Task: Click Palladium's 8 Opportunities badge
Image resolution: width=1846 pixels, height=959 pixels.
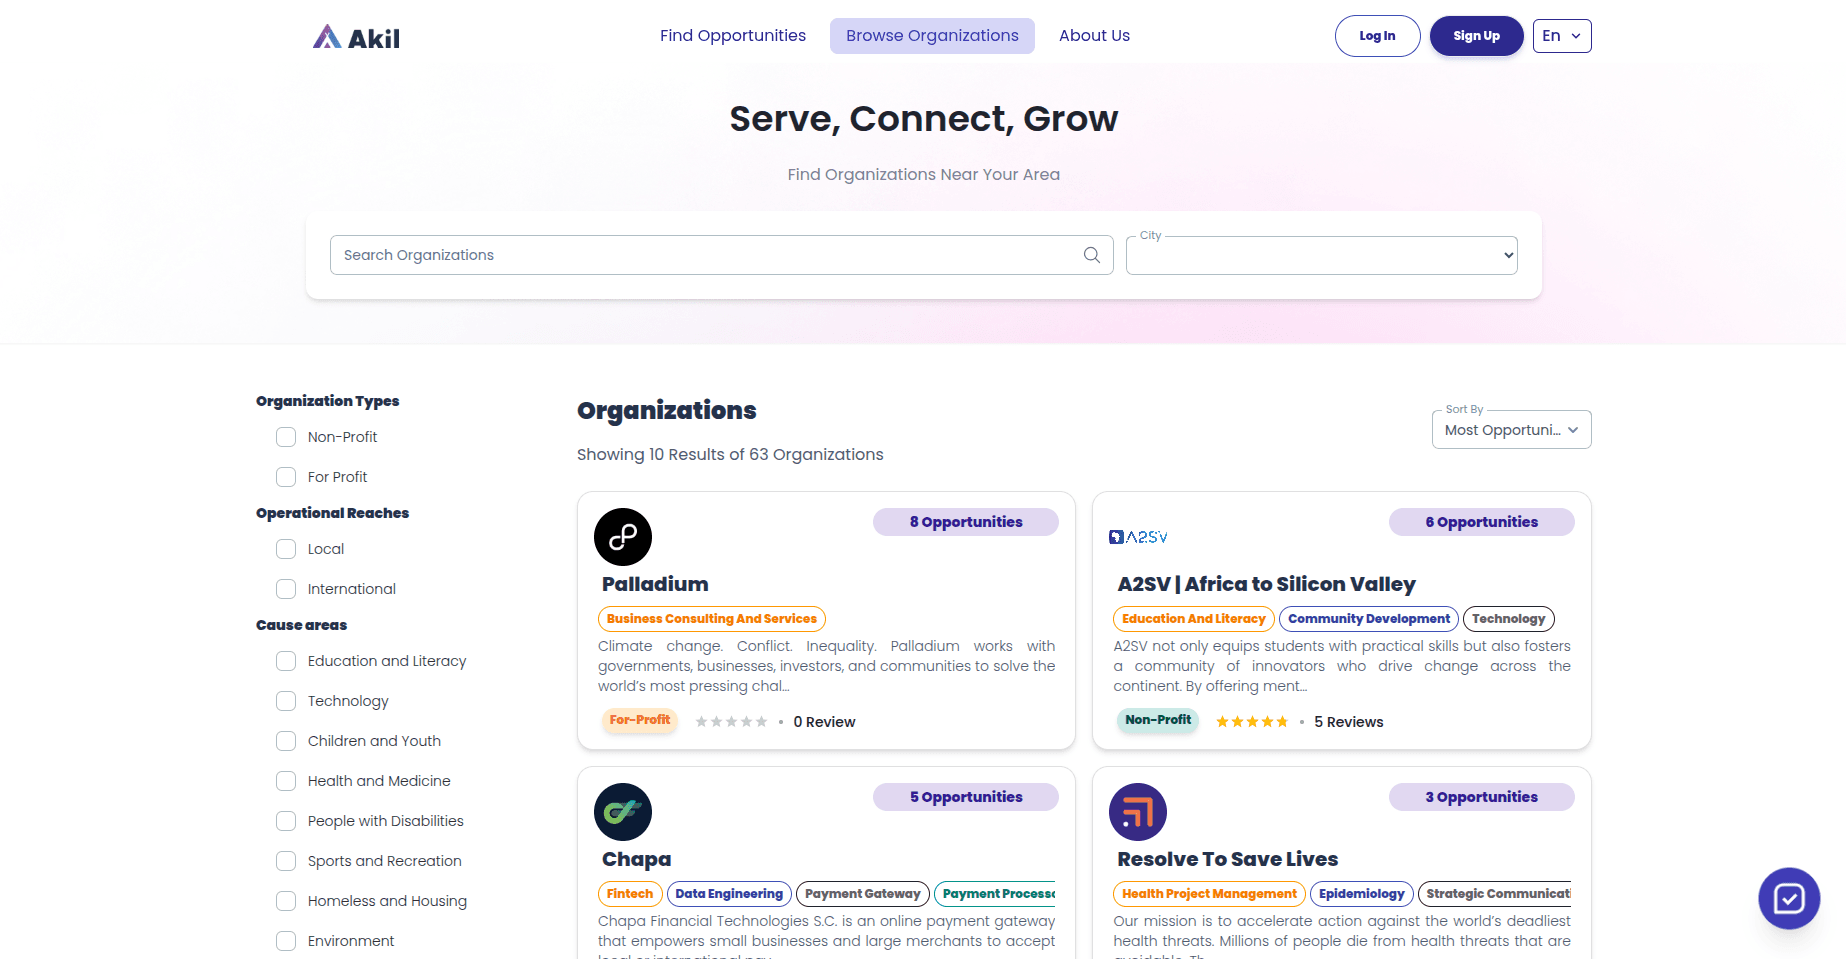Action: (966, 522)
